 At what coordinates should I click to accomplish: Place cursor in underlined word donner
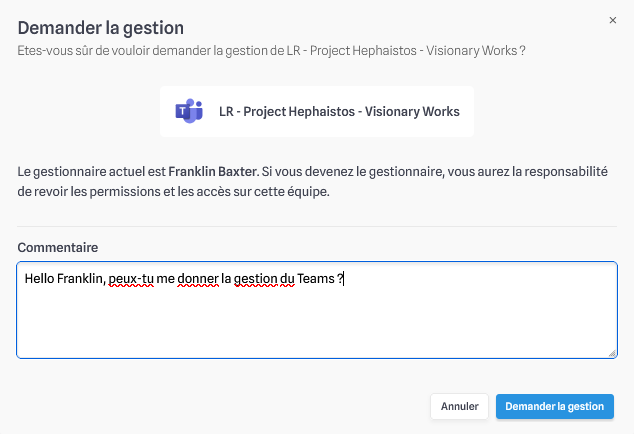tap(198, 279)
